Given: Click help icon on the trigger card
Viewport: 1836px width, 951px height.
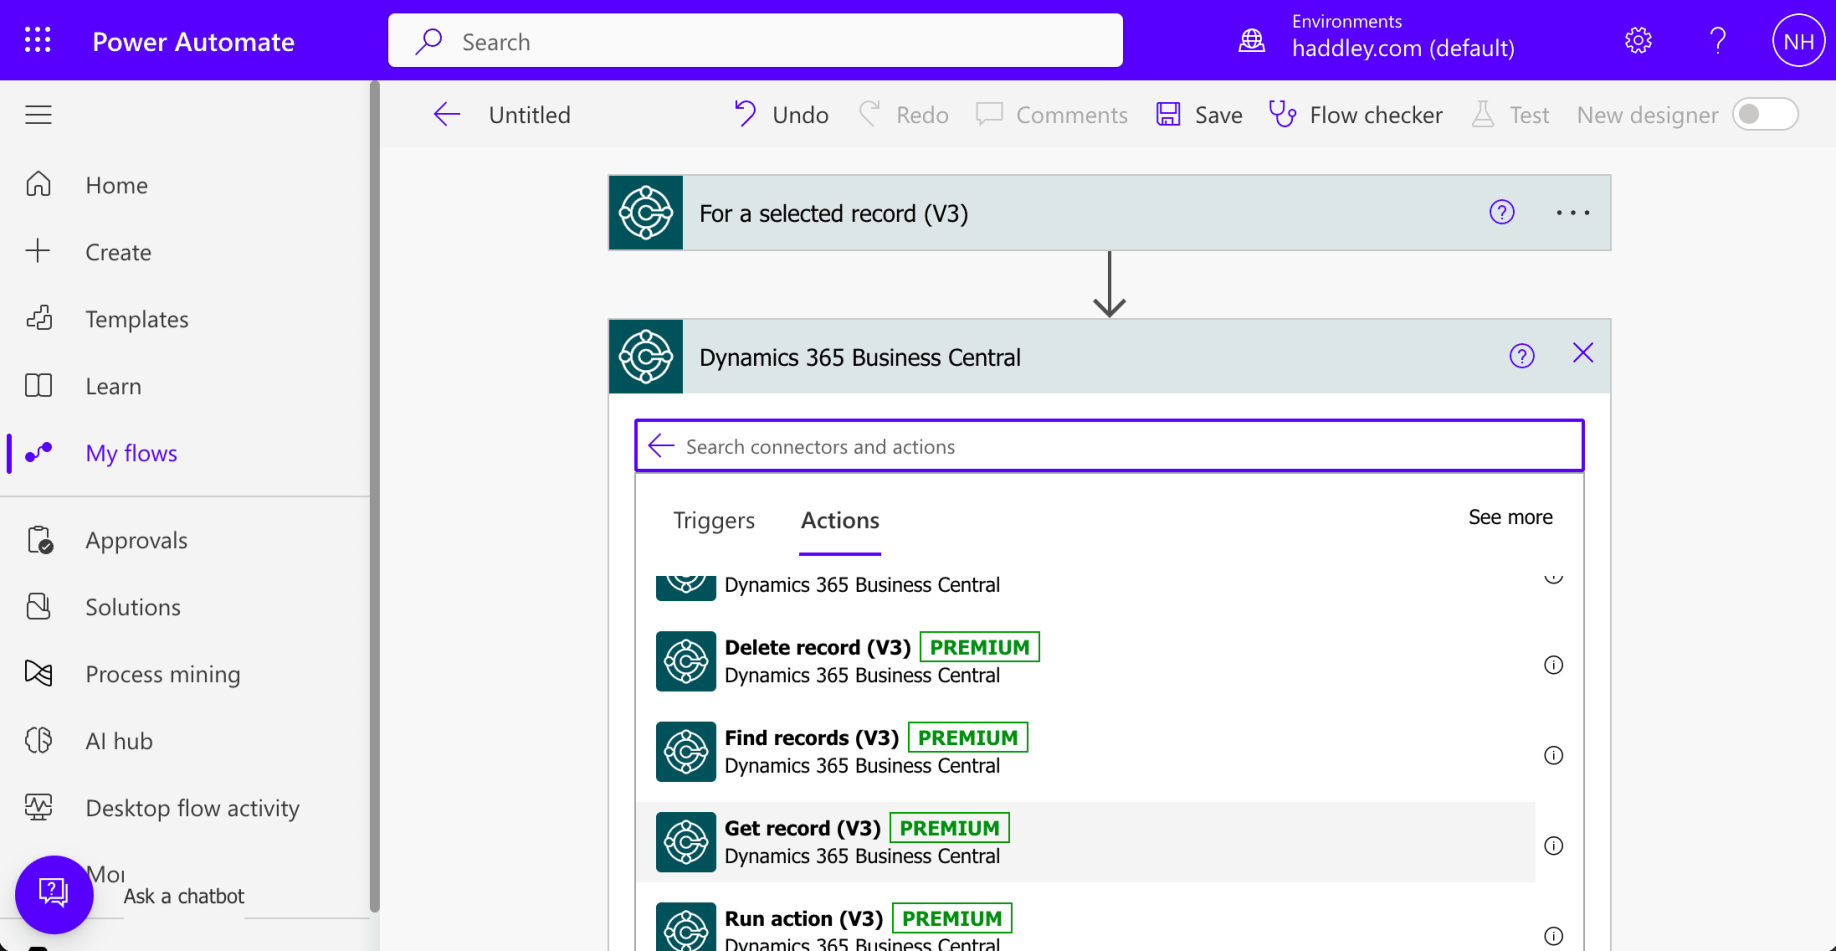Looking at the screenshot, I should point(1501,212).
